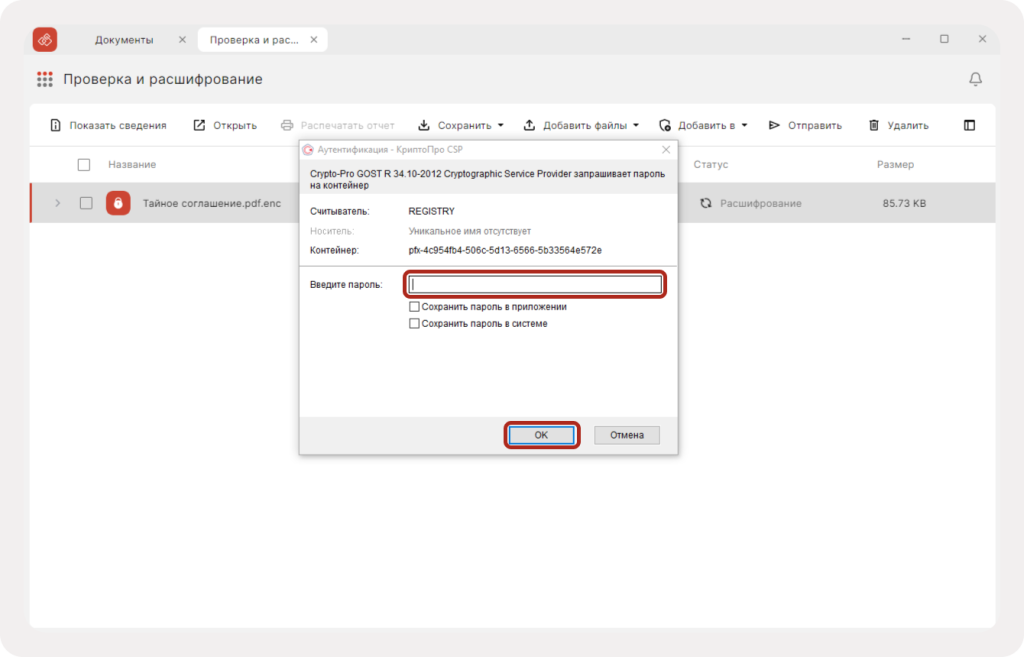Click the Save download icon
1024x657 pixels.
tap(424, 125)
